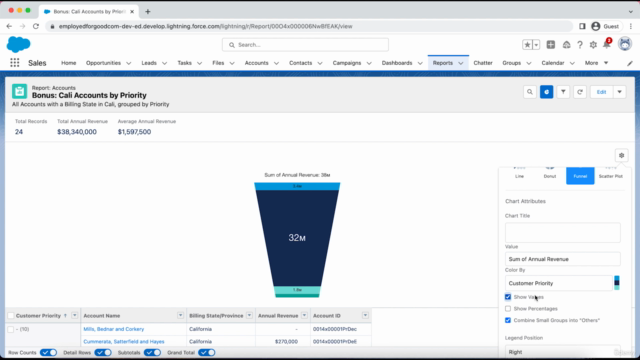Toggle the Detail Rows switch

(103, 353)
